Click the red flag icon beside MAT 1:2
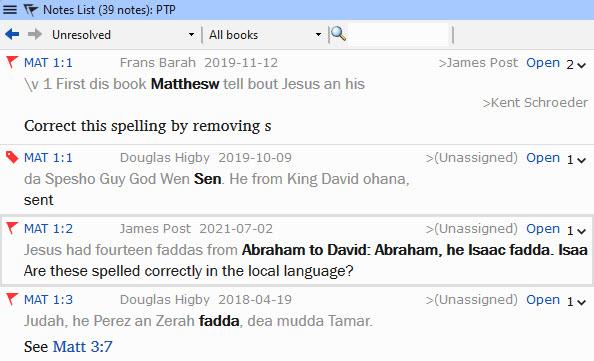This screenshot has width=594, height=361. (x=12, y=228)
